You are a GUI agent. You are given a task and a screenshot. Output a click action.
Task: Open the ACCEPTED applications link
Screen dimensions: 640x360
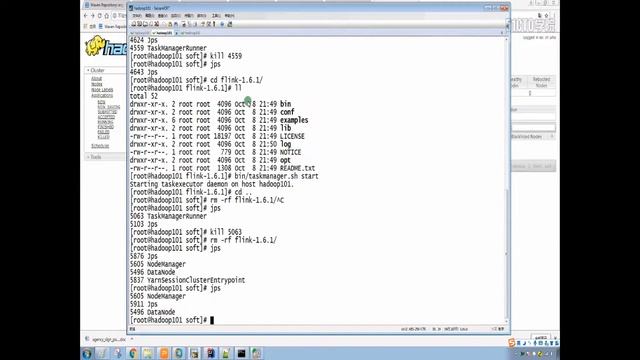click(107, 117)
